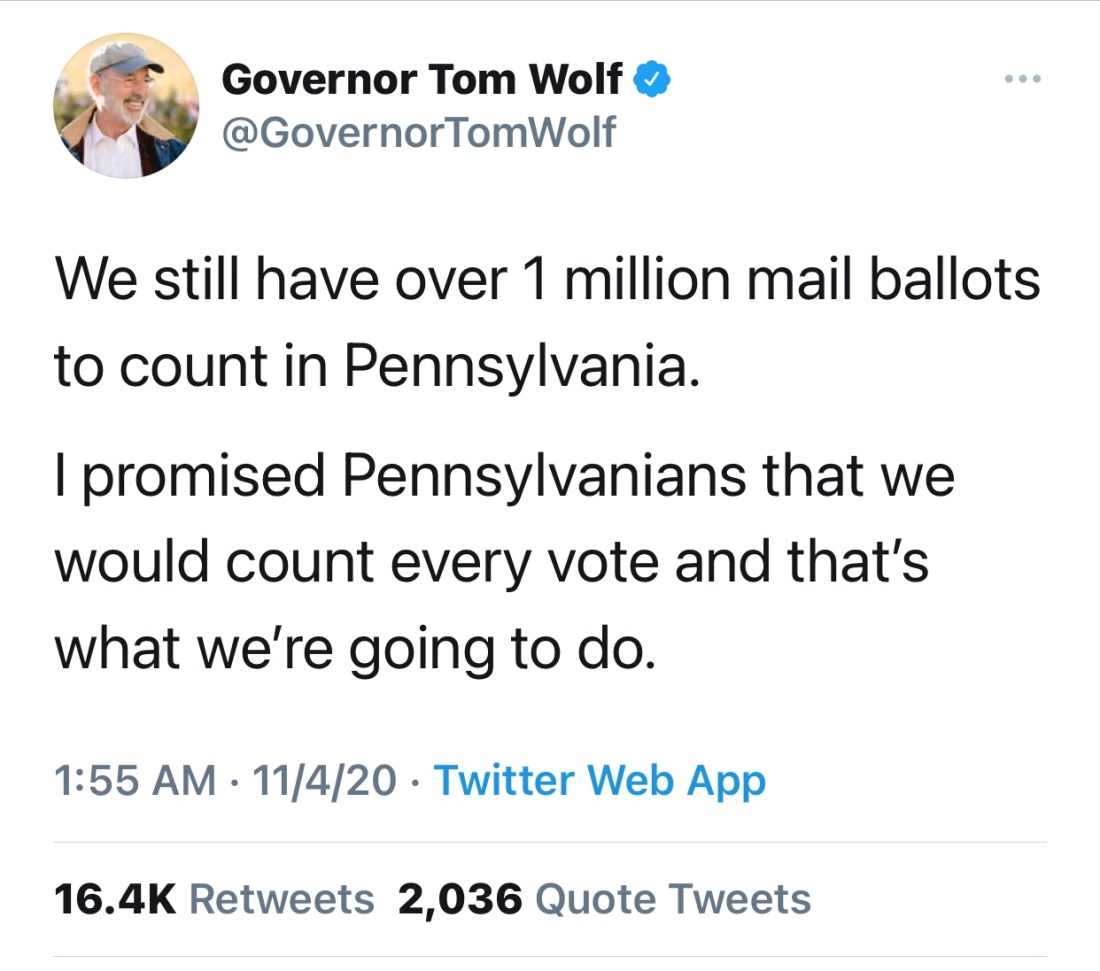1100x971 pixels.
Task: Click the final line 'what we're going to do.'
Action: tap(356, 650)
